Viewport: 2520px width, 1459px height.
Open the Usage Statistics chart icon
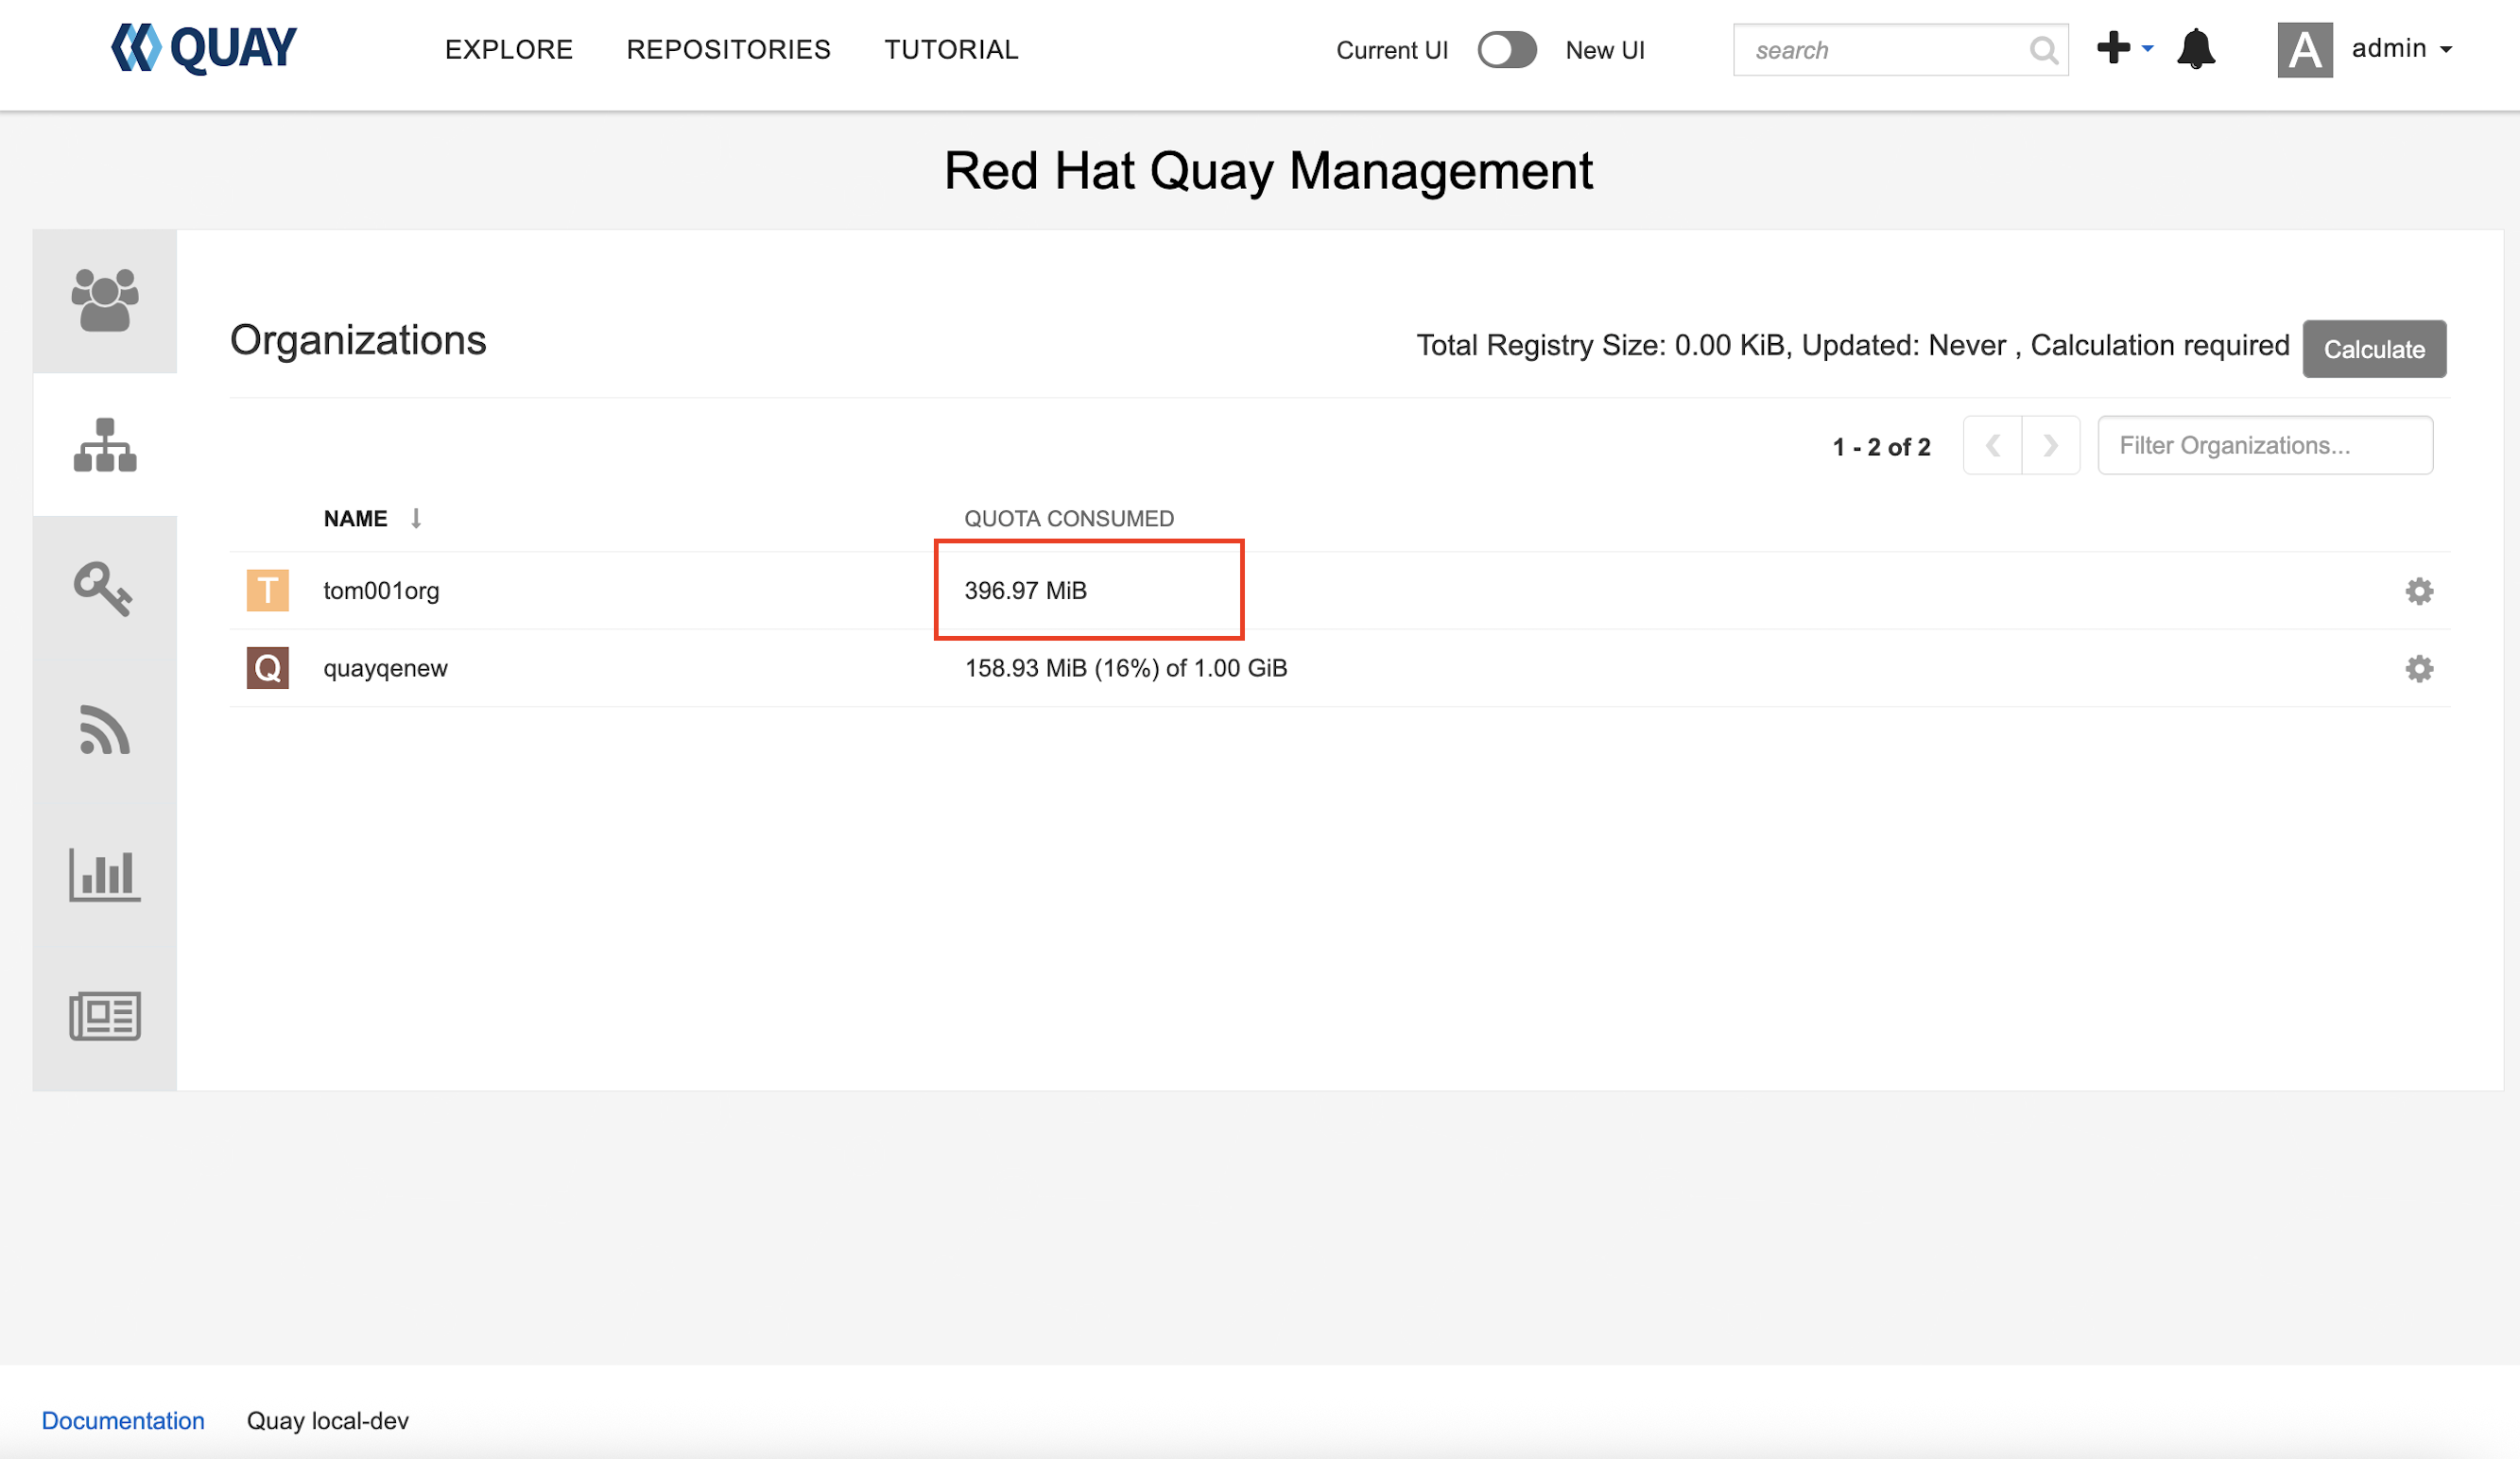(104, 874)
